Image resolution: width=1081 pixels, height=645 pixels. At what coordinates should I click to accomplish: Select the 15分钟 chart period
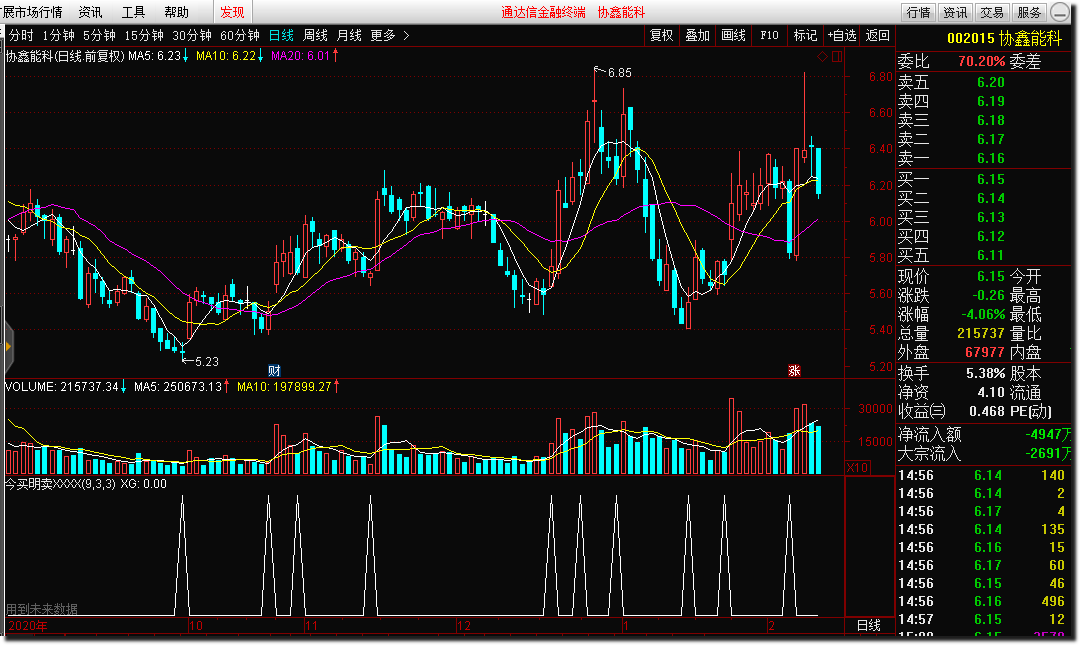click(143, 35)
